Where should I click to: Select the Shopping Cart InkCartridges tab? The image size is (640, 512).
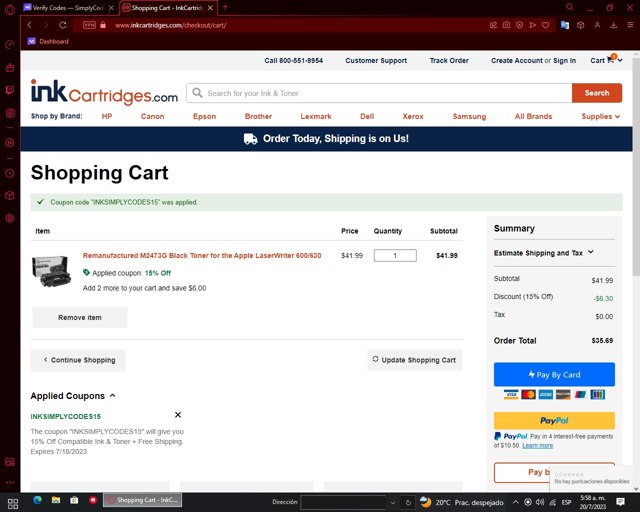(x=168, y=8)
